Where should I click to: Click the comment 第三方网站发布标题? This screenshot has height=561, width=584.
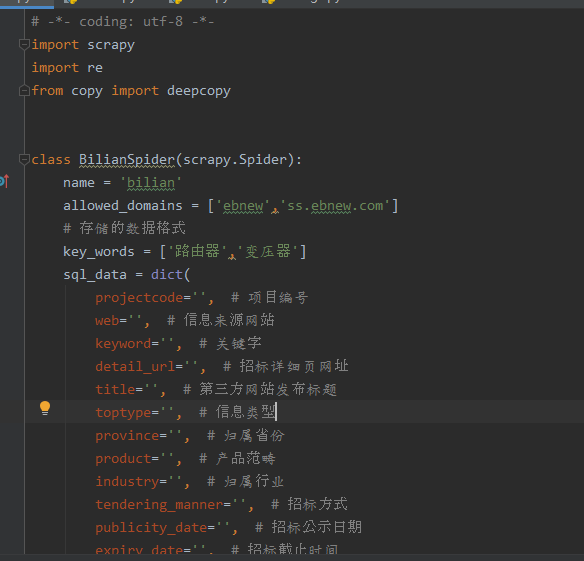(x=260, y=390)
